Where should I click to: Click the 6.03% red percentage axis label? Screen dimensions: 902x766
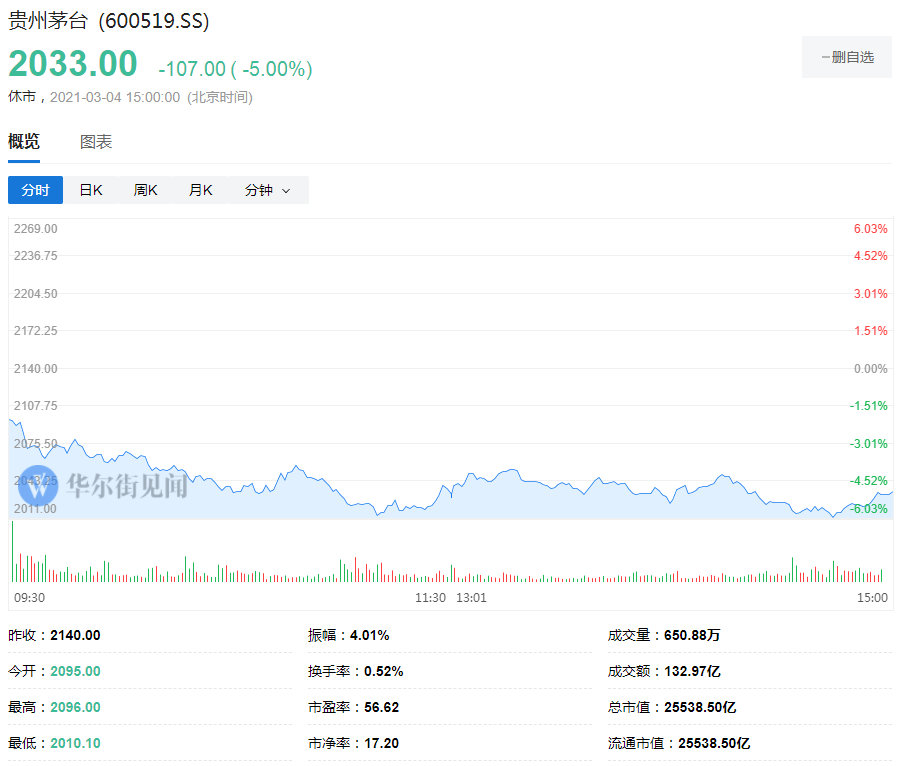[x=870, y=229]
